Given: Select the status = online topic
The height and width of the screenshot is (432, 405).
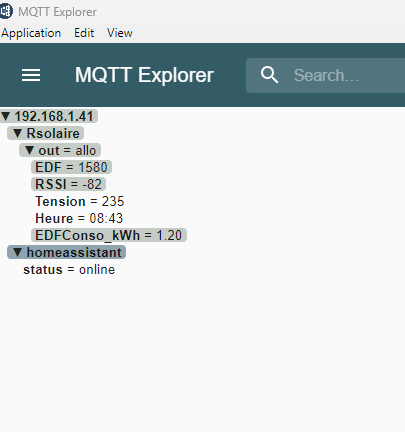Looking at the screenshot, I should tap(69, 270).
